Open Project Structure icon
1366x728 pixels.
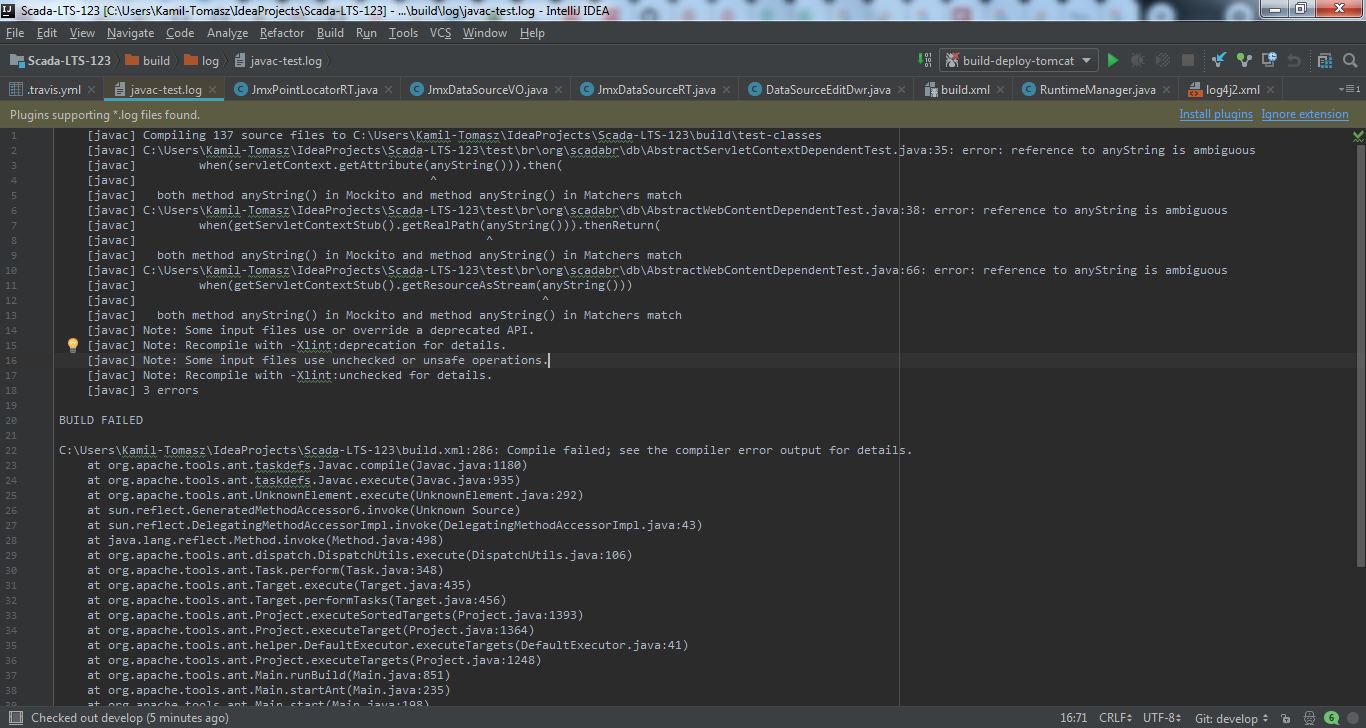click(1324, 61)
